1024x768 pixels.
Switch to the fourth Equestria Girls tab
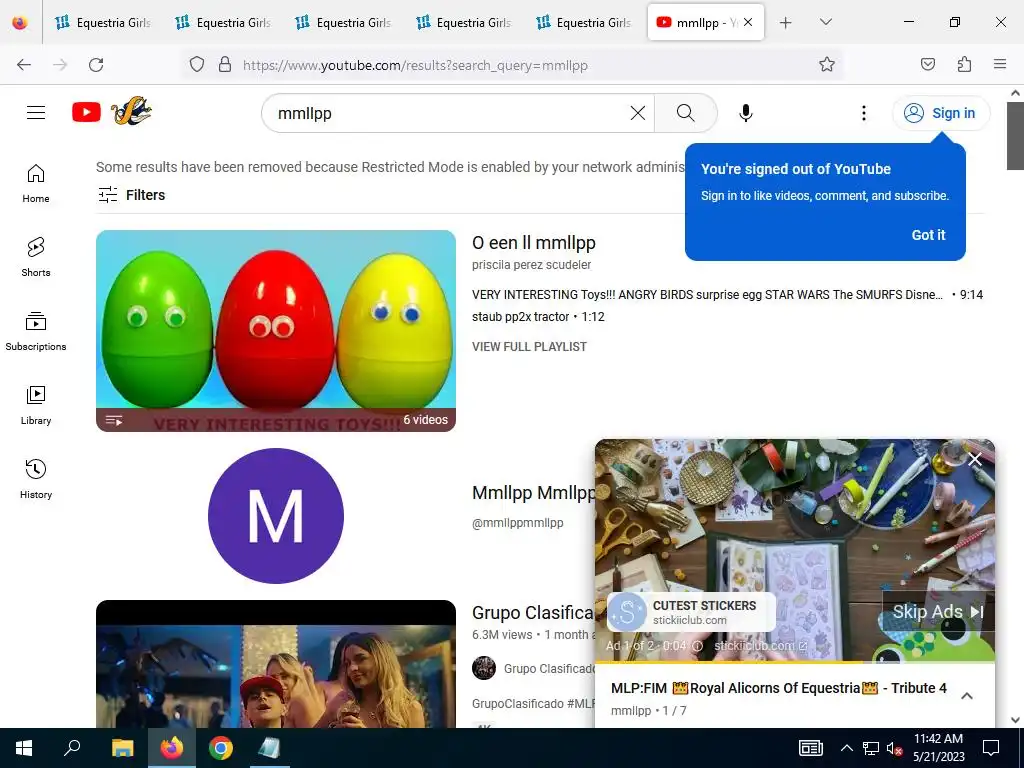pyautogui.click(x=463, y=22)
